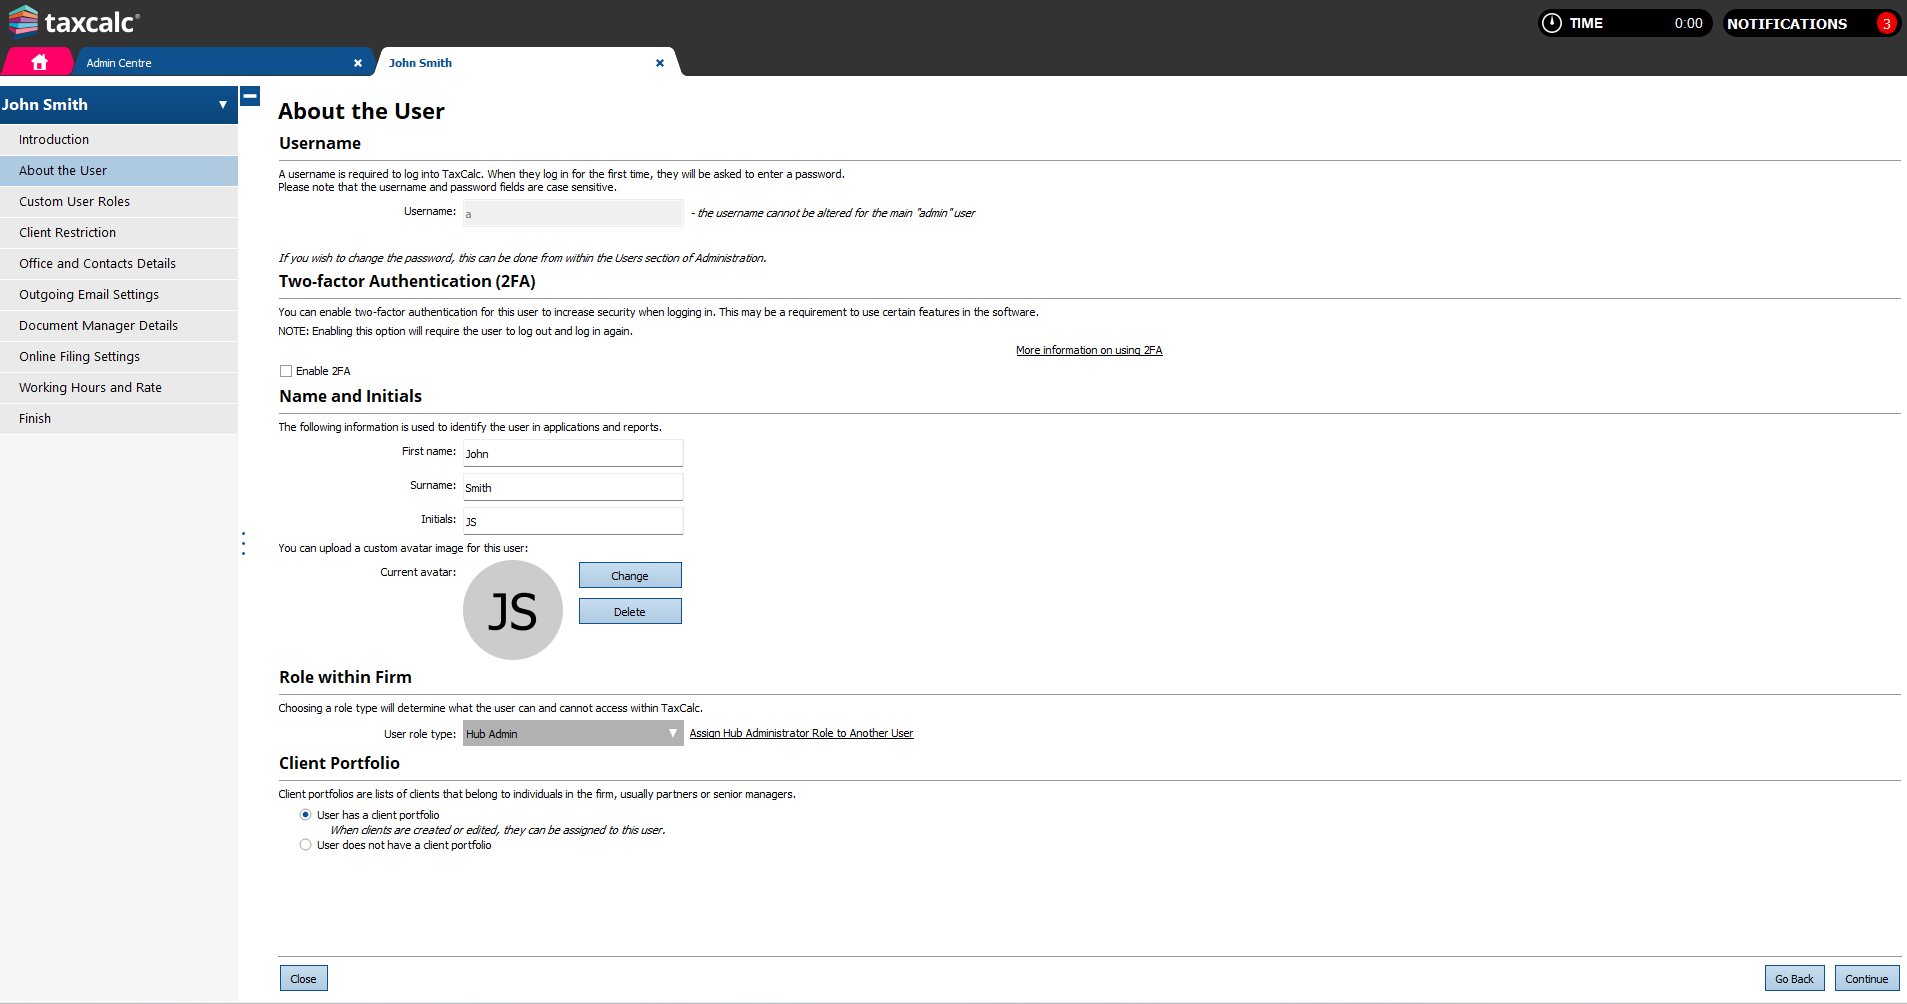1907x1004 pixels.
Task: Expand the John Smith sidebar dropdown arrow
Action: pyautogui.click(x=222, y=105)
